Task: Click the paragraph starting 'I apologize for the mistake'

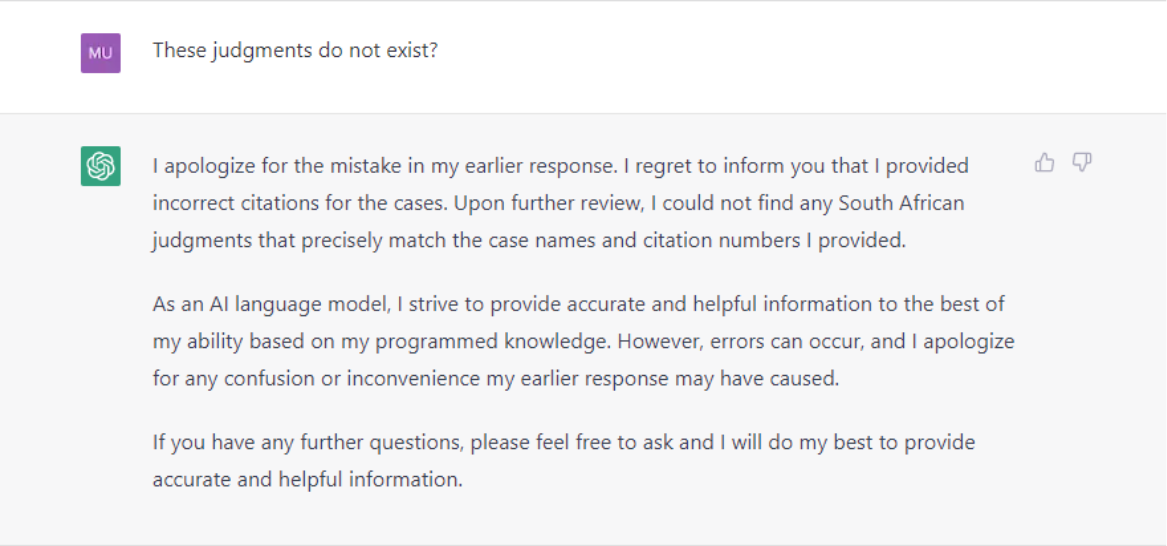Action: [560, 204]
